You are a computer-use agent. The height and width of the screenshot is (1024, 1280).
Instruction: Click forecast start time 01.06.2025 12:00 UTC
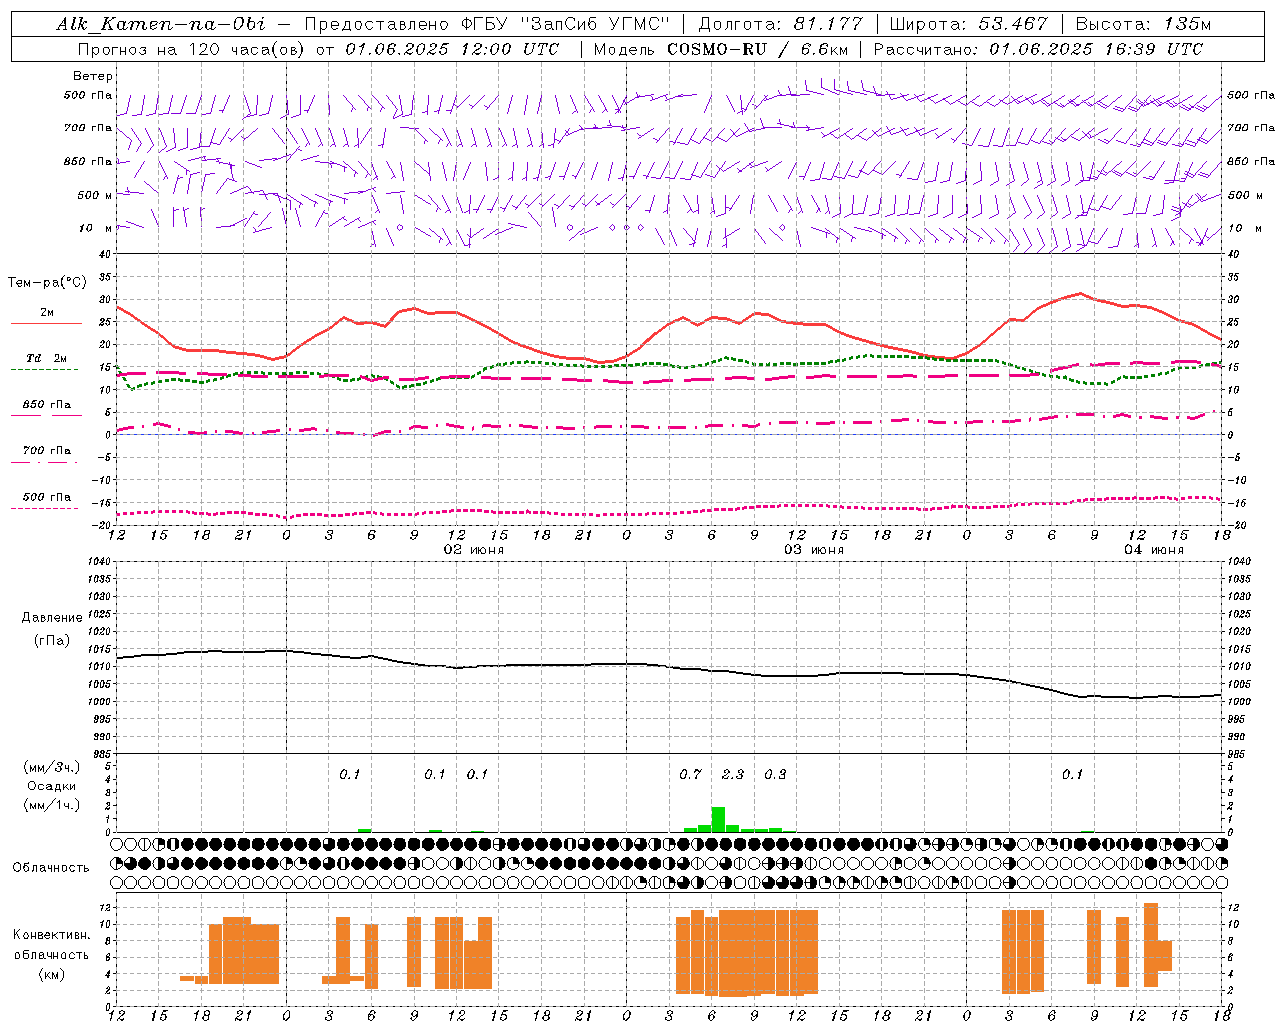click(x=452, y=49)
